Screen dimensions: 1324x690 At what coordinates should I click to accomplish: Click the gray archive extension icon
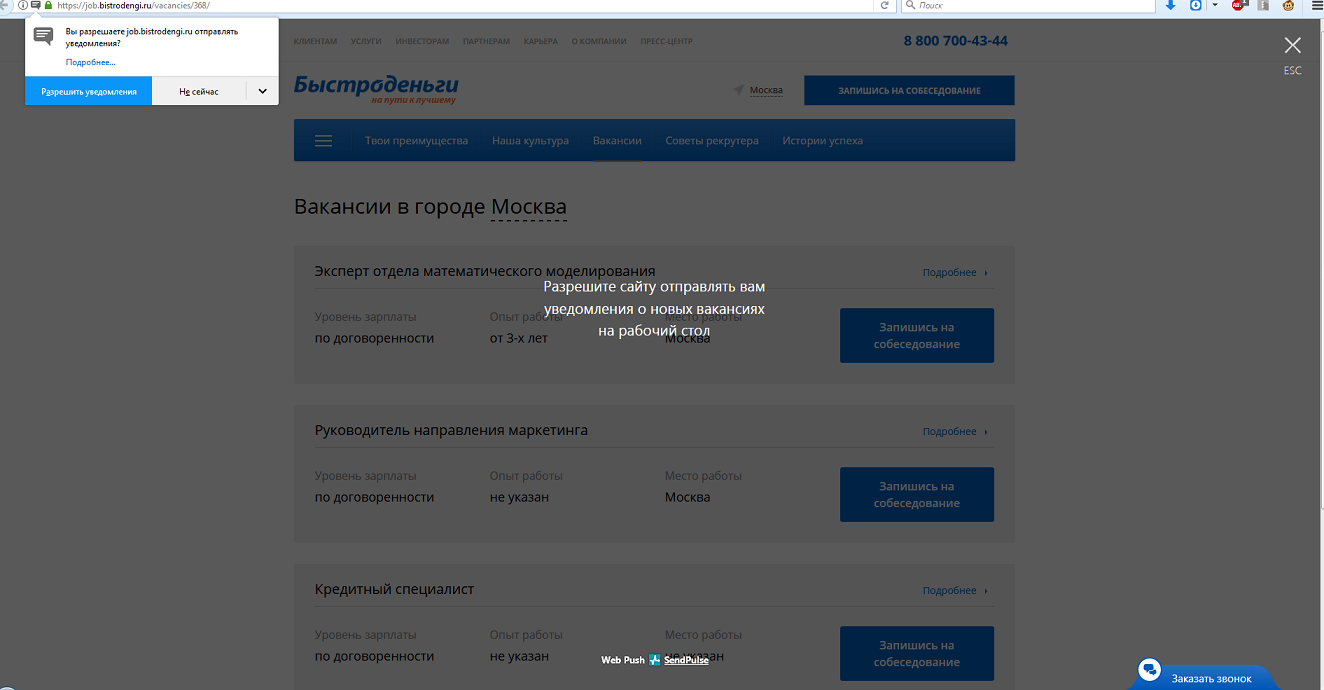point(1263,5)
